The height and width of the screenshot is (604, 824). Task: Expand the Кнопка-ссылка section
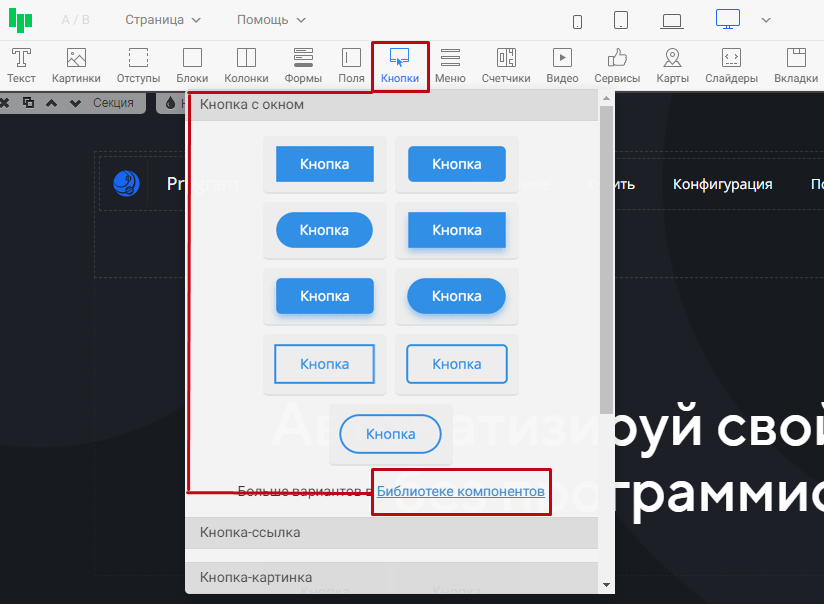click(392, 533)
